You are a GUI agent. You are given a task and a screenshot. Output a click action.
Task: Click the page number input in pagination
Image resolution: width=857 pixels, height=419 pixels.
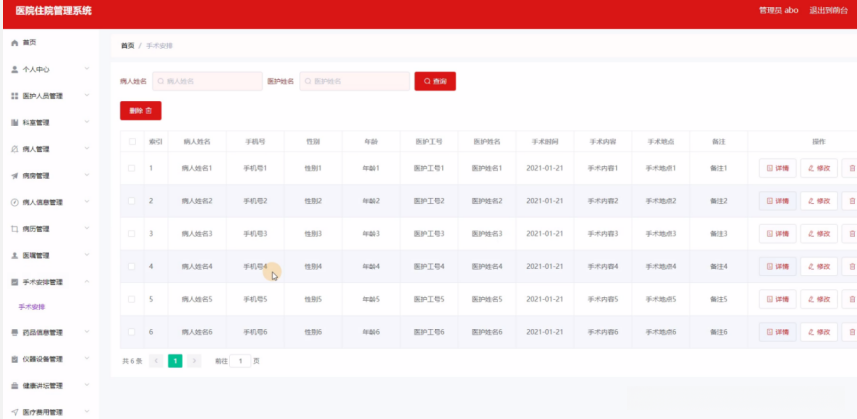240,361
